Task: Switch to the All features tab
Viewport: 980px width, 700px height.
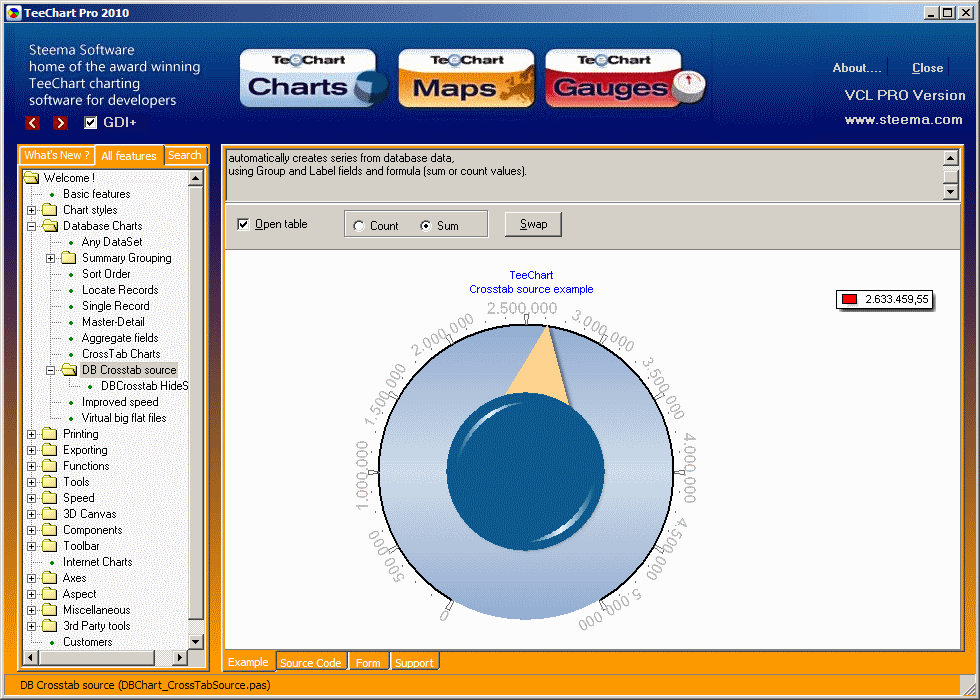Action: (129, 156)
